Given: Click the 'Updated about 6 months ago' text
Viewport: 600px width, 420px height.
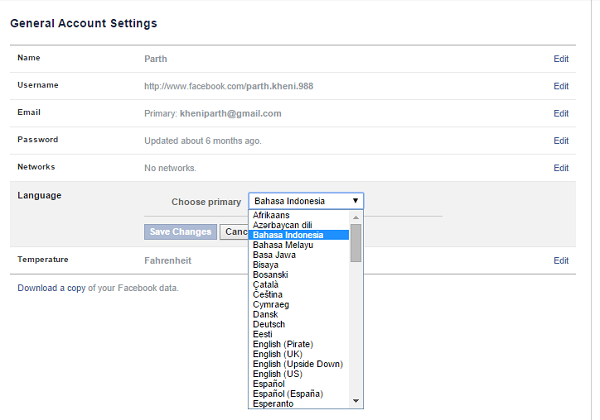Looking at the screenshot, I should click(203, 141).
